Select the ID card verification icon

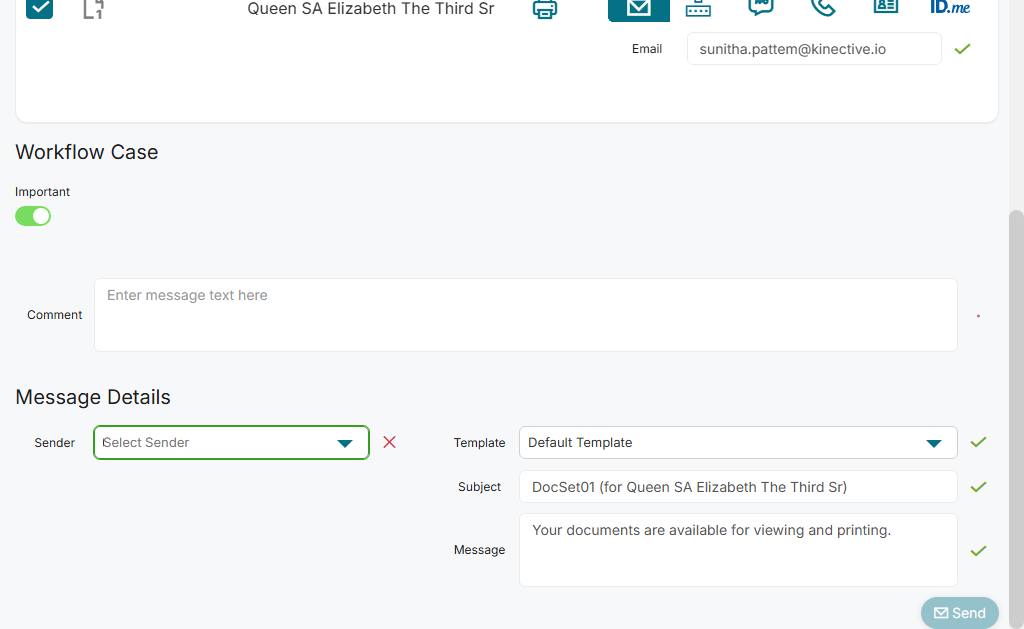pyautogui.click(x=886, y=6)
